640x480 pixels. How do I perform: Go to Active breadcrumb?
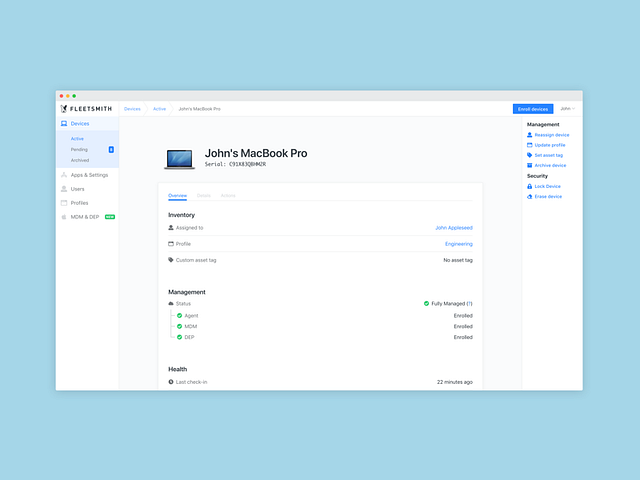[x=160, y=109]
